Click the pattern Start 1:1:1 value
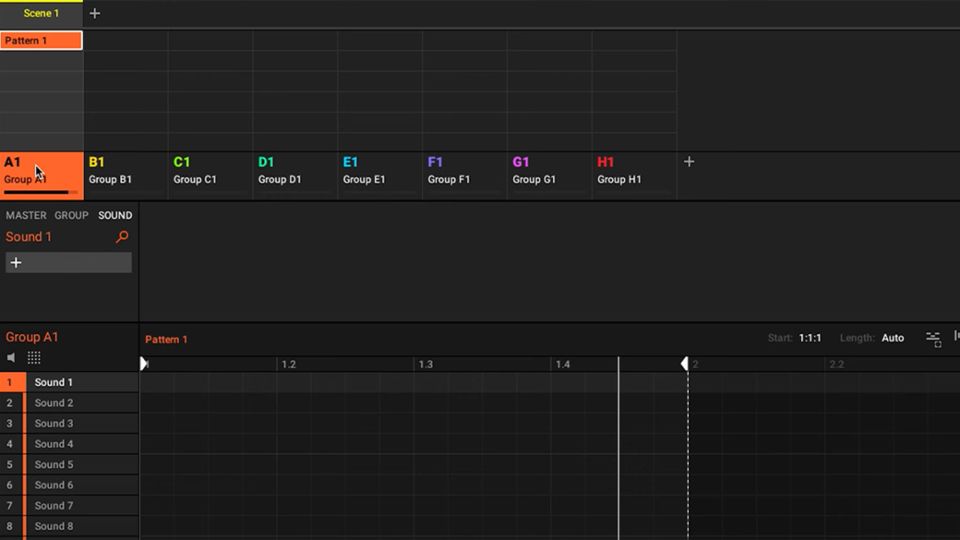This screenshot has height=540, width=960. (x=810, y=338)
